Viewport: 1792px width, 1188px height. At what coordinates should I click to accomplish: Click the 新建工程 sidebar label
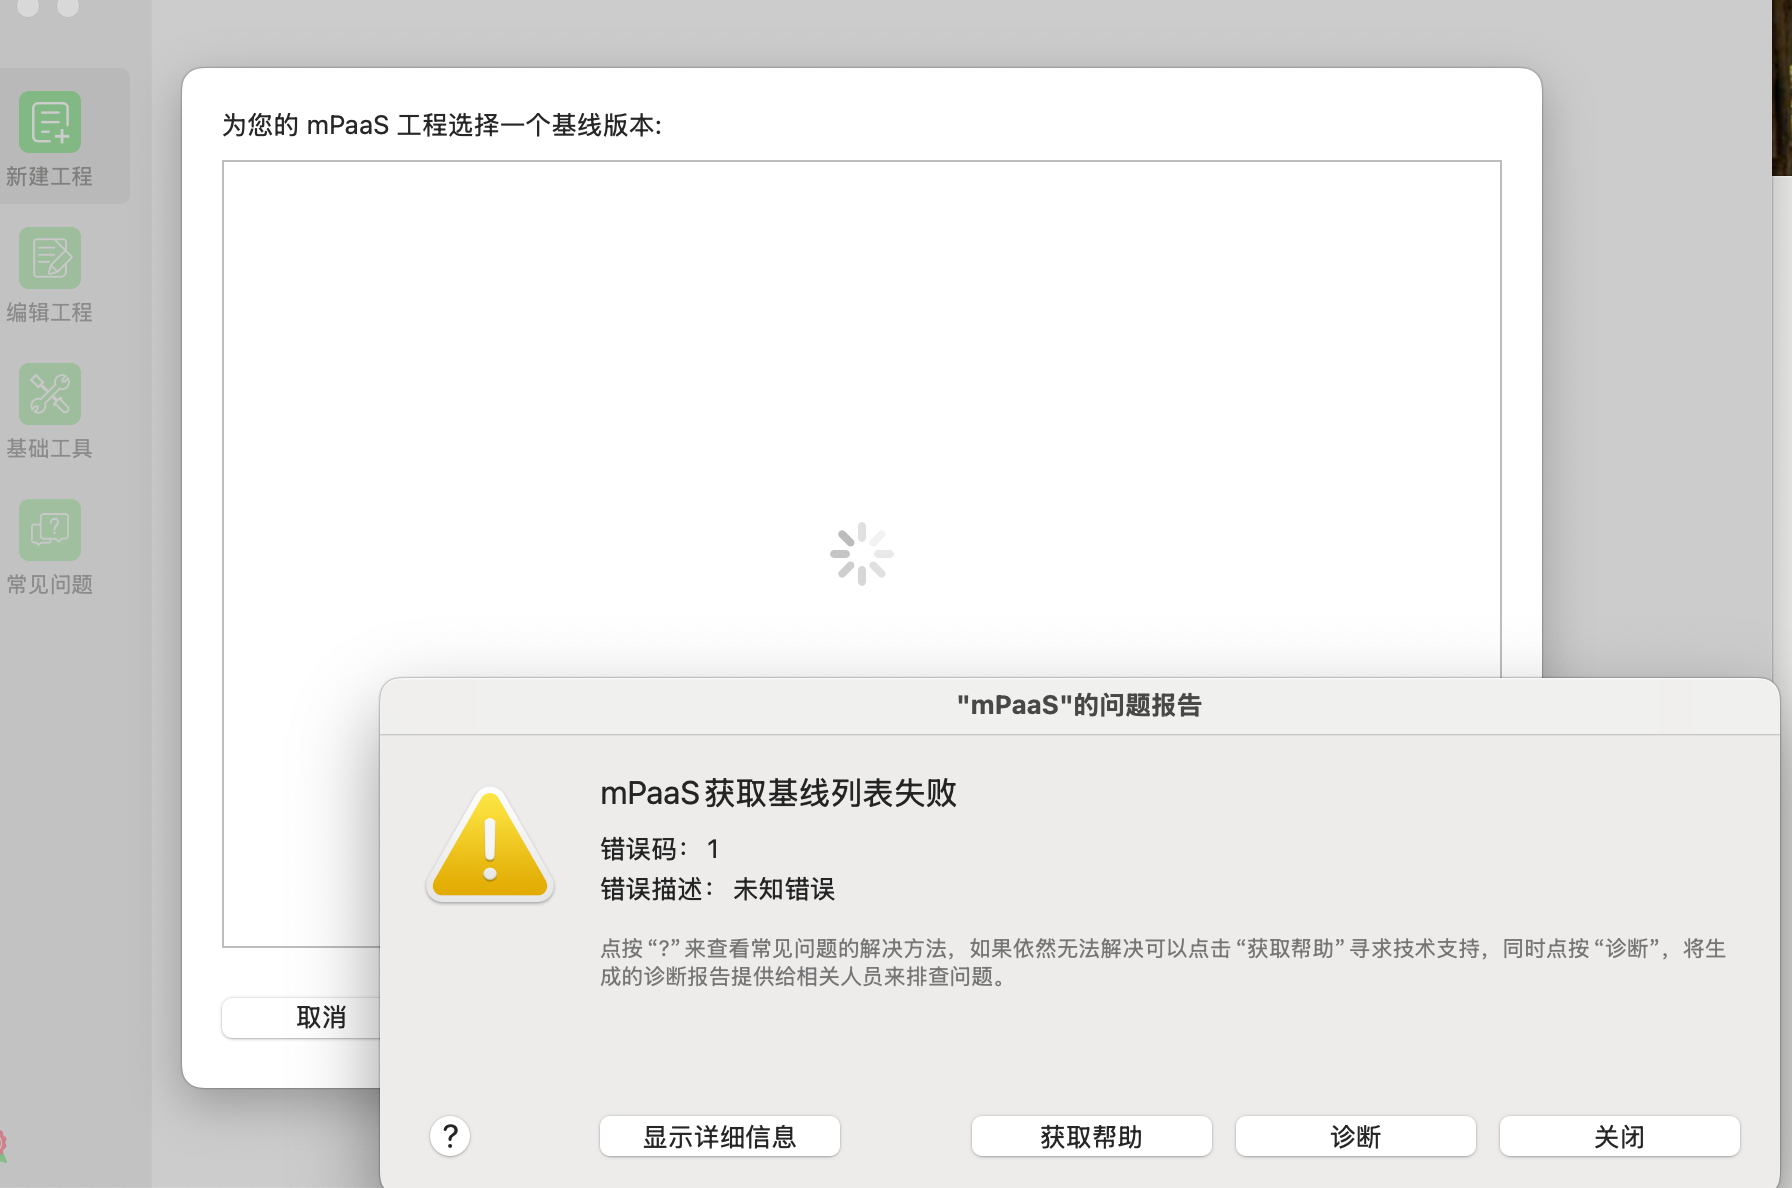pyautogui.click(x=49, y=177)
